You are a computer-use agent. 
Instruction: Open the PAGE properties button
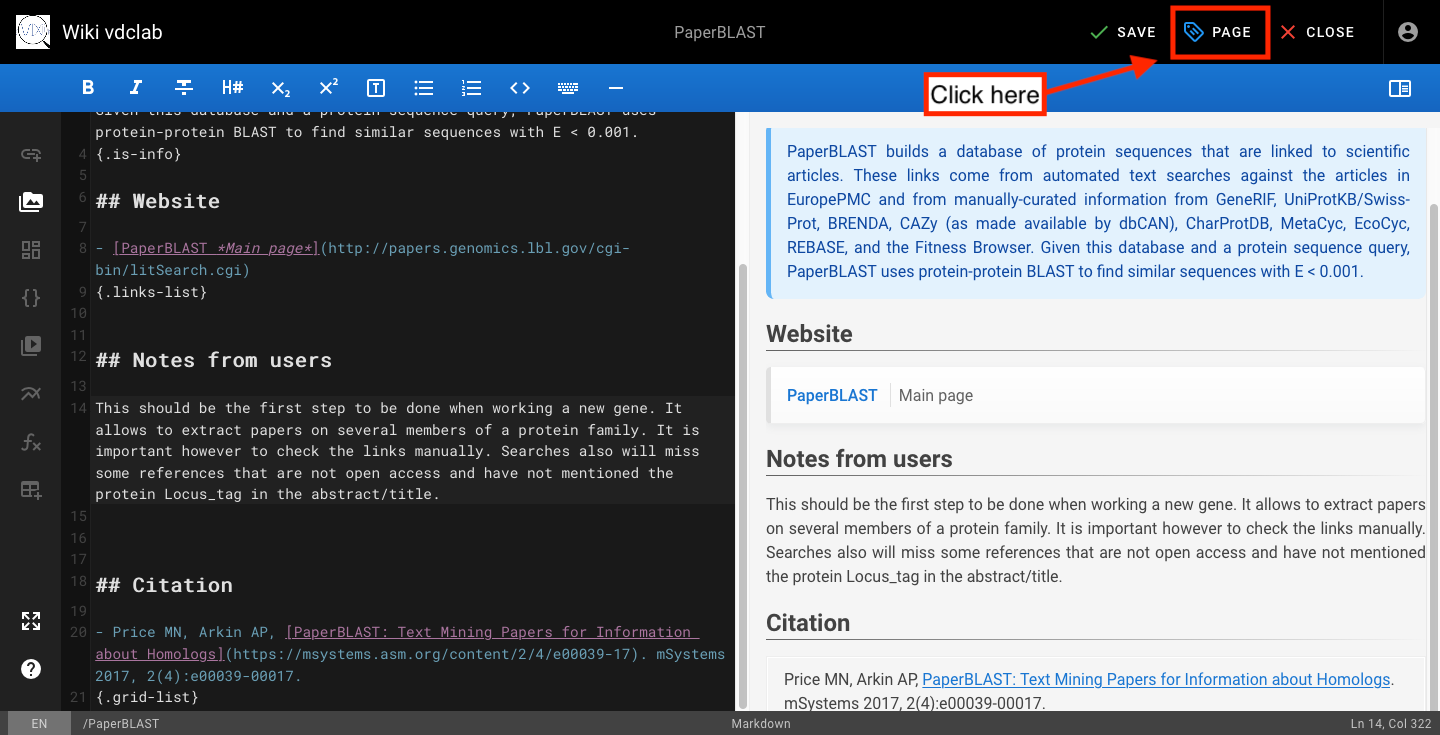pos(1218,32)
